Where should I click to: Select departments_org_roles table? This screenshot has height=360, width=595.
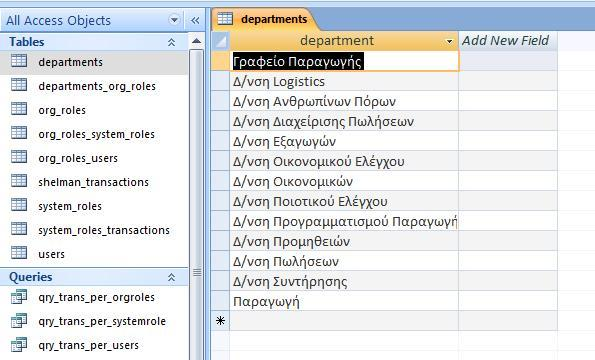94,86
